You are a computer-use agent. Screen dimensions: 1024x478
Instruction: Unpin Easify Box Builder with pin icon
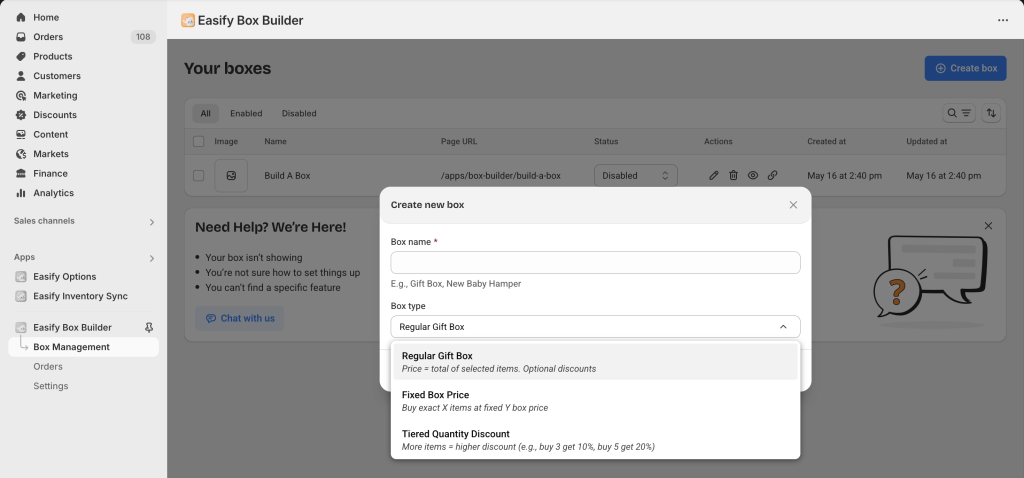(x=148, y=327)
